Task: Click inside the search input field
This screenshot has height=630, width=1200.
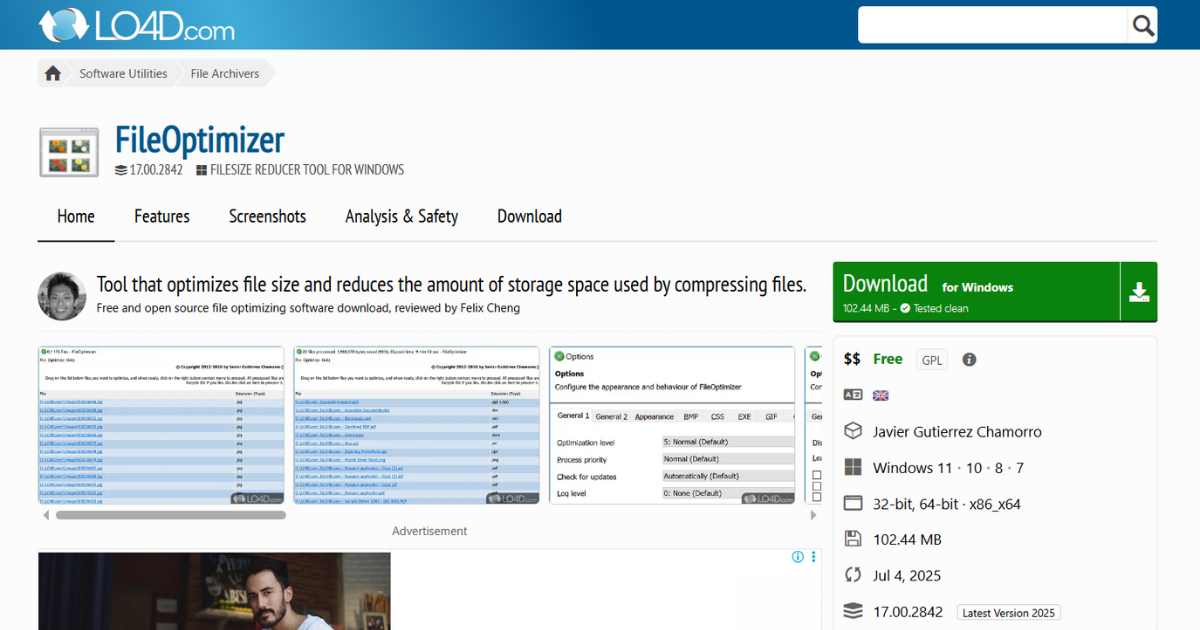Action: pos(990,24)
